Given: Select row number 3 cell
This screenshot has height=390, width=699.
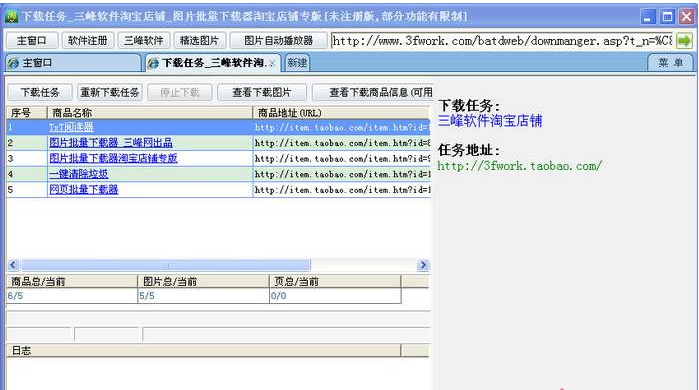Looking at the screenshot, I should coord(27,159).
